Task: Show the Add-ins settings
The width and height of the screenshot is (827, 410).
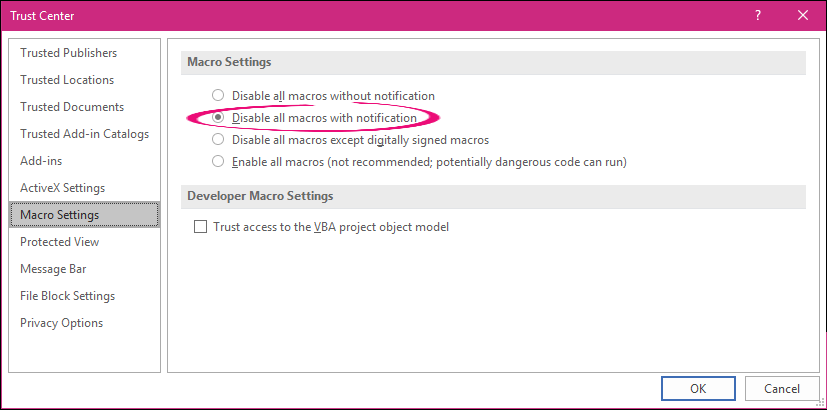Action: click(x=41, y=161)
